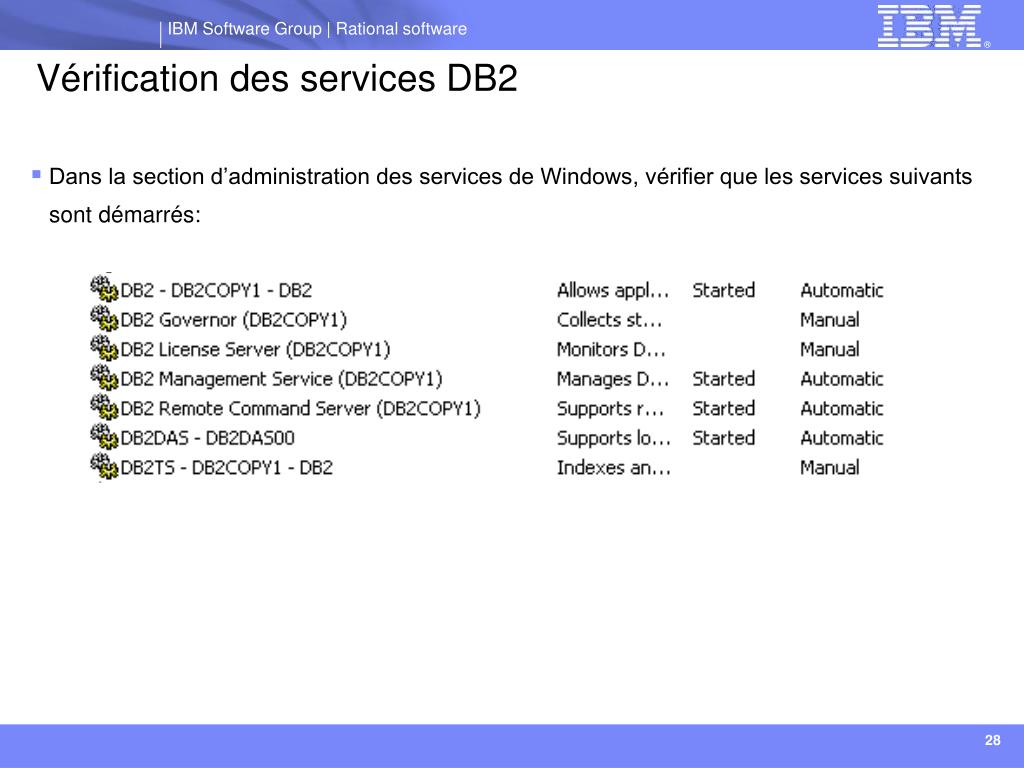Screen dimensions: 1024x768
Task: Click the description 'Allows appl...'
Action: (x=613, y=291)
